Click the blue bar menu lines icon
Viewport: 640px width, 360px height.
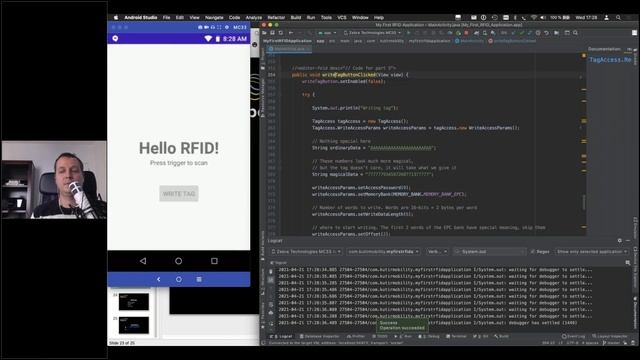[x=199, y=279]
